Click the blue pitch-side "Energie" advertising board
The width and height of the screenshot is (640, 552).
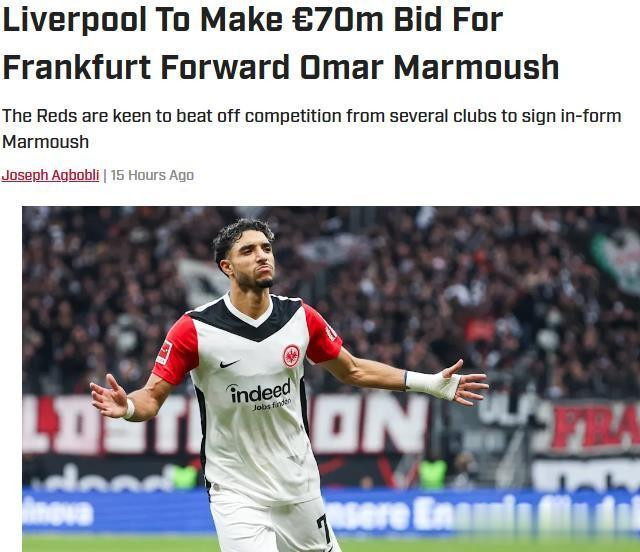tap(484, 513)
